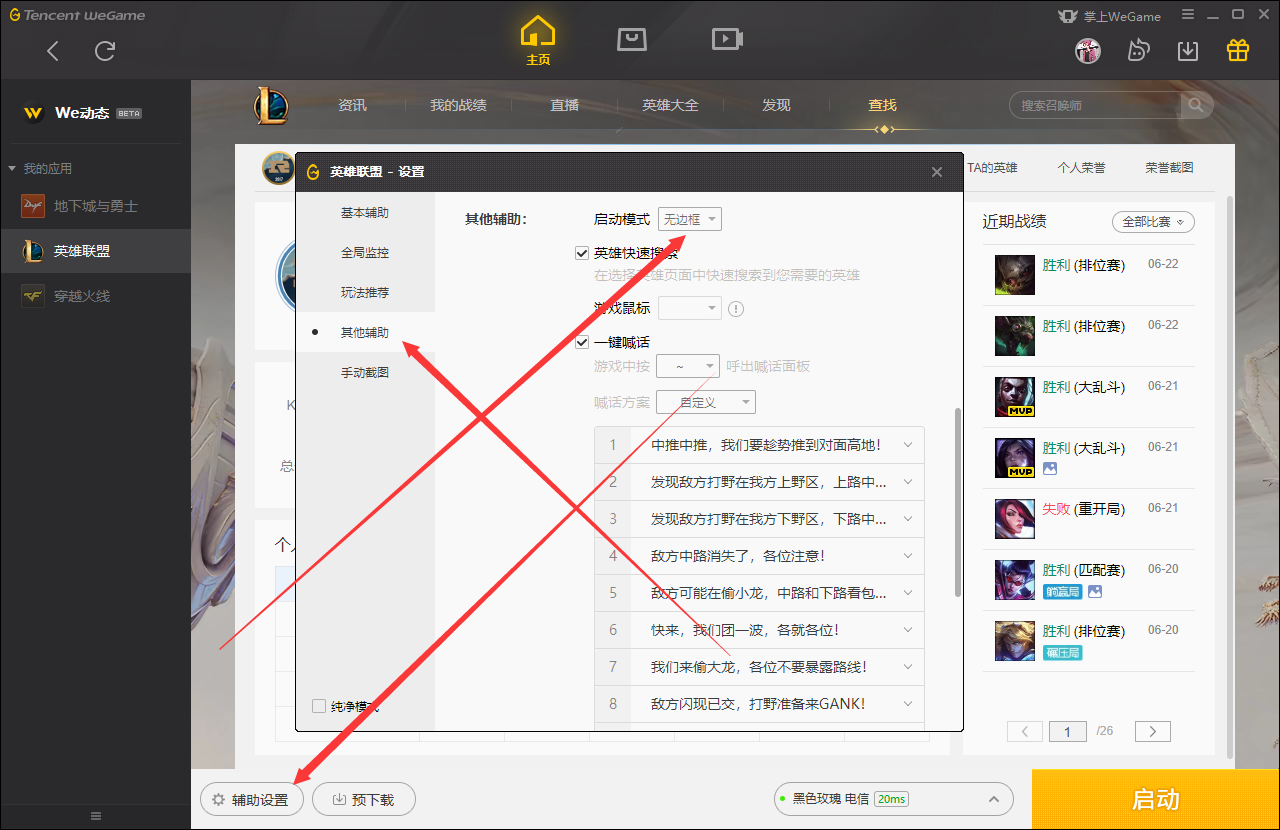The width and height of the screenshot is (1280, 830).
Task: Open the ~ hotkey dropdown
Action: pos(688,367)
